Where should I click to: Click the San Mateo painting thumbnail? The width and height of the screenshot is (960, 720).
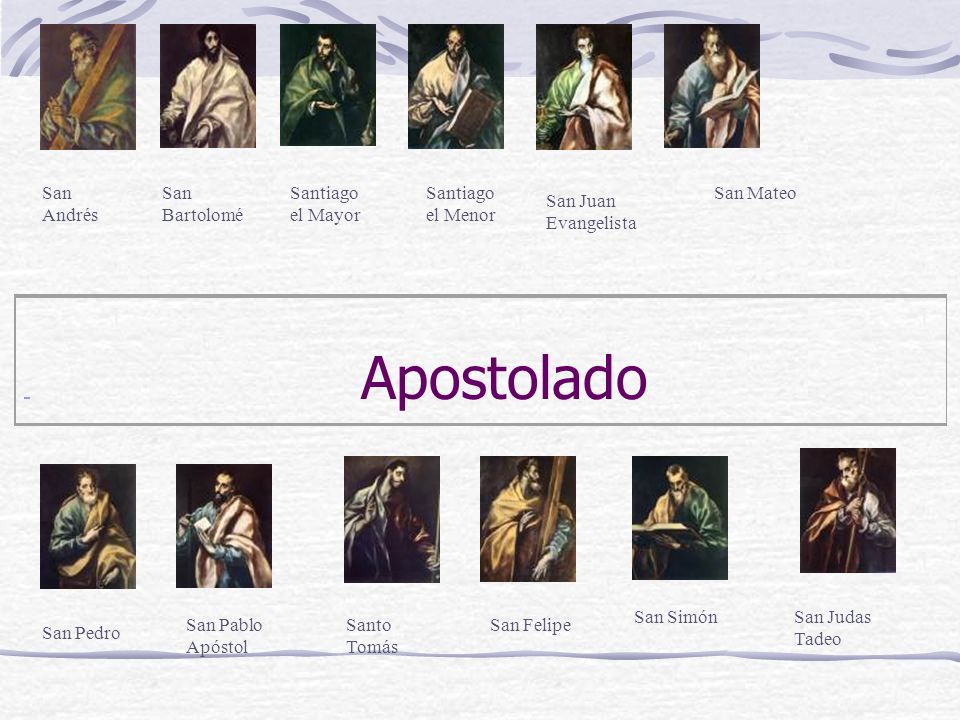point(711,86)
